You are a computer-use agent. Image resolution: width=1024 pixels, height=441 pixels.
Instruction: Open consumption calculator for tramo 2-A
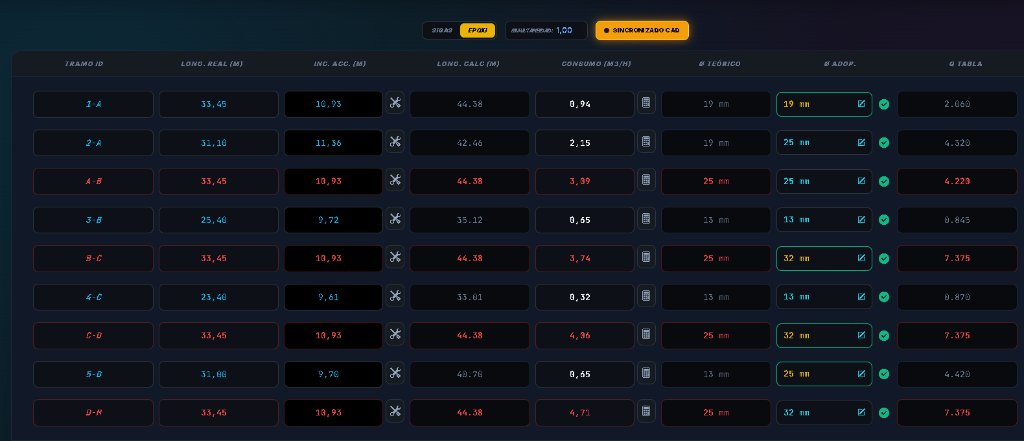(646, 141)
